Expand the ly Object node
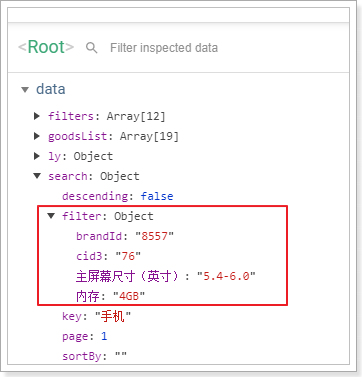 pyautogui.click(x=37, y=156)
